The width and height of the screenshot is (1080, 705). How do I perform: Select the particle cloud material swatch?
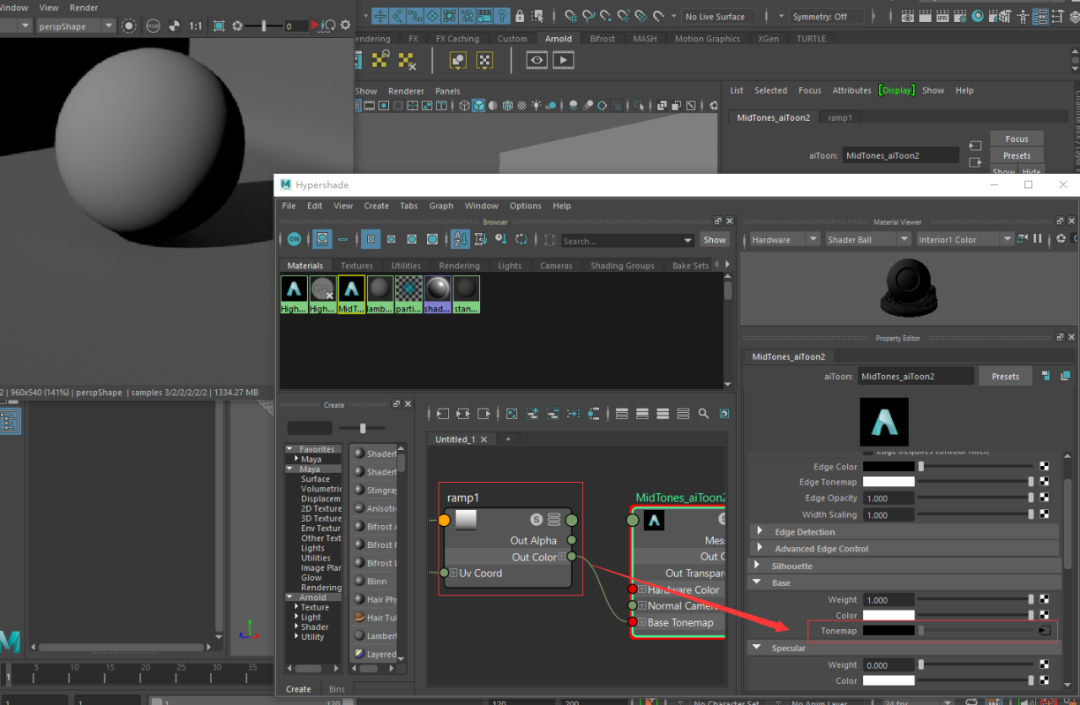point(408,295)
